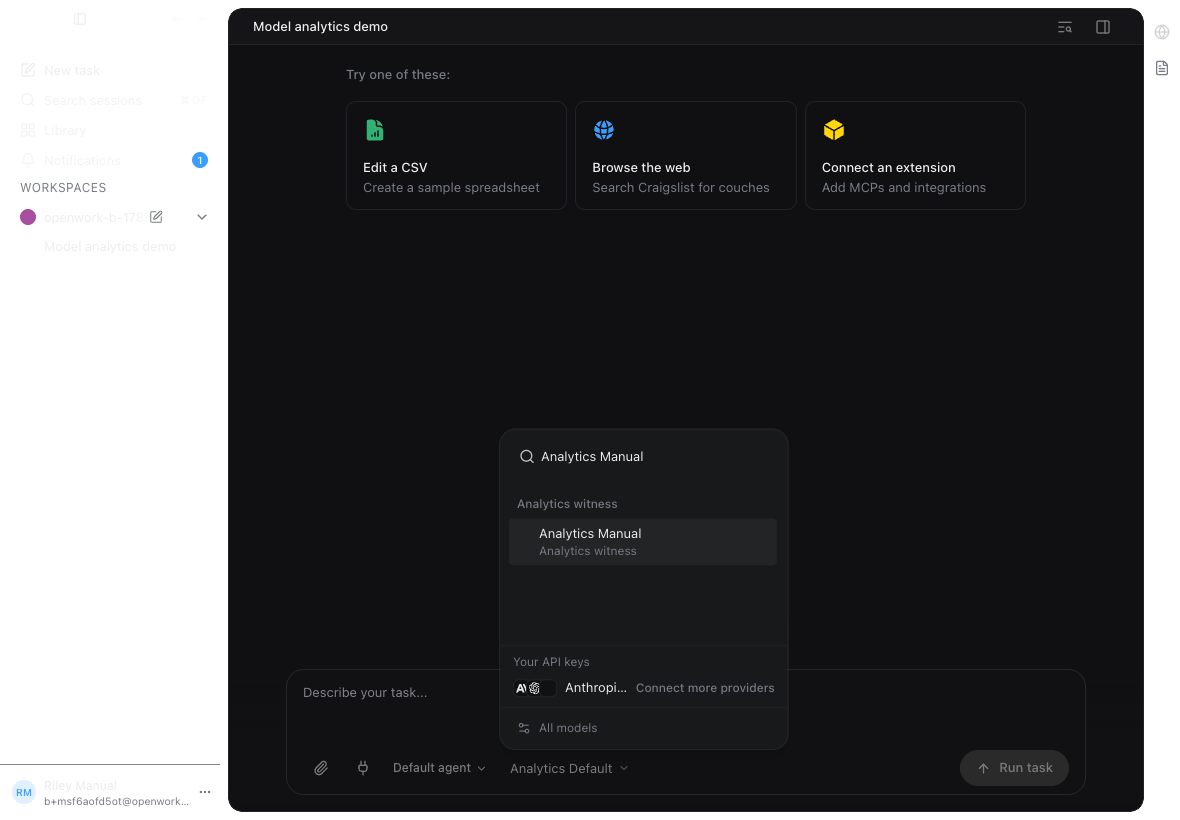Click New task in sidebar
Image resolution: width=1180 pixels, height=820 pixels.
[x=71, y=70]
